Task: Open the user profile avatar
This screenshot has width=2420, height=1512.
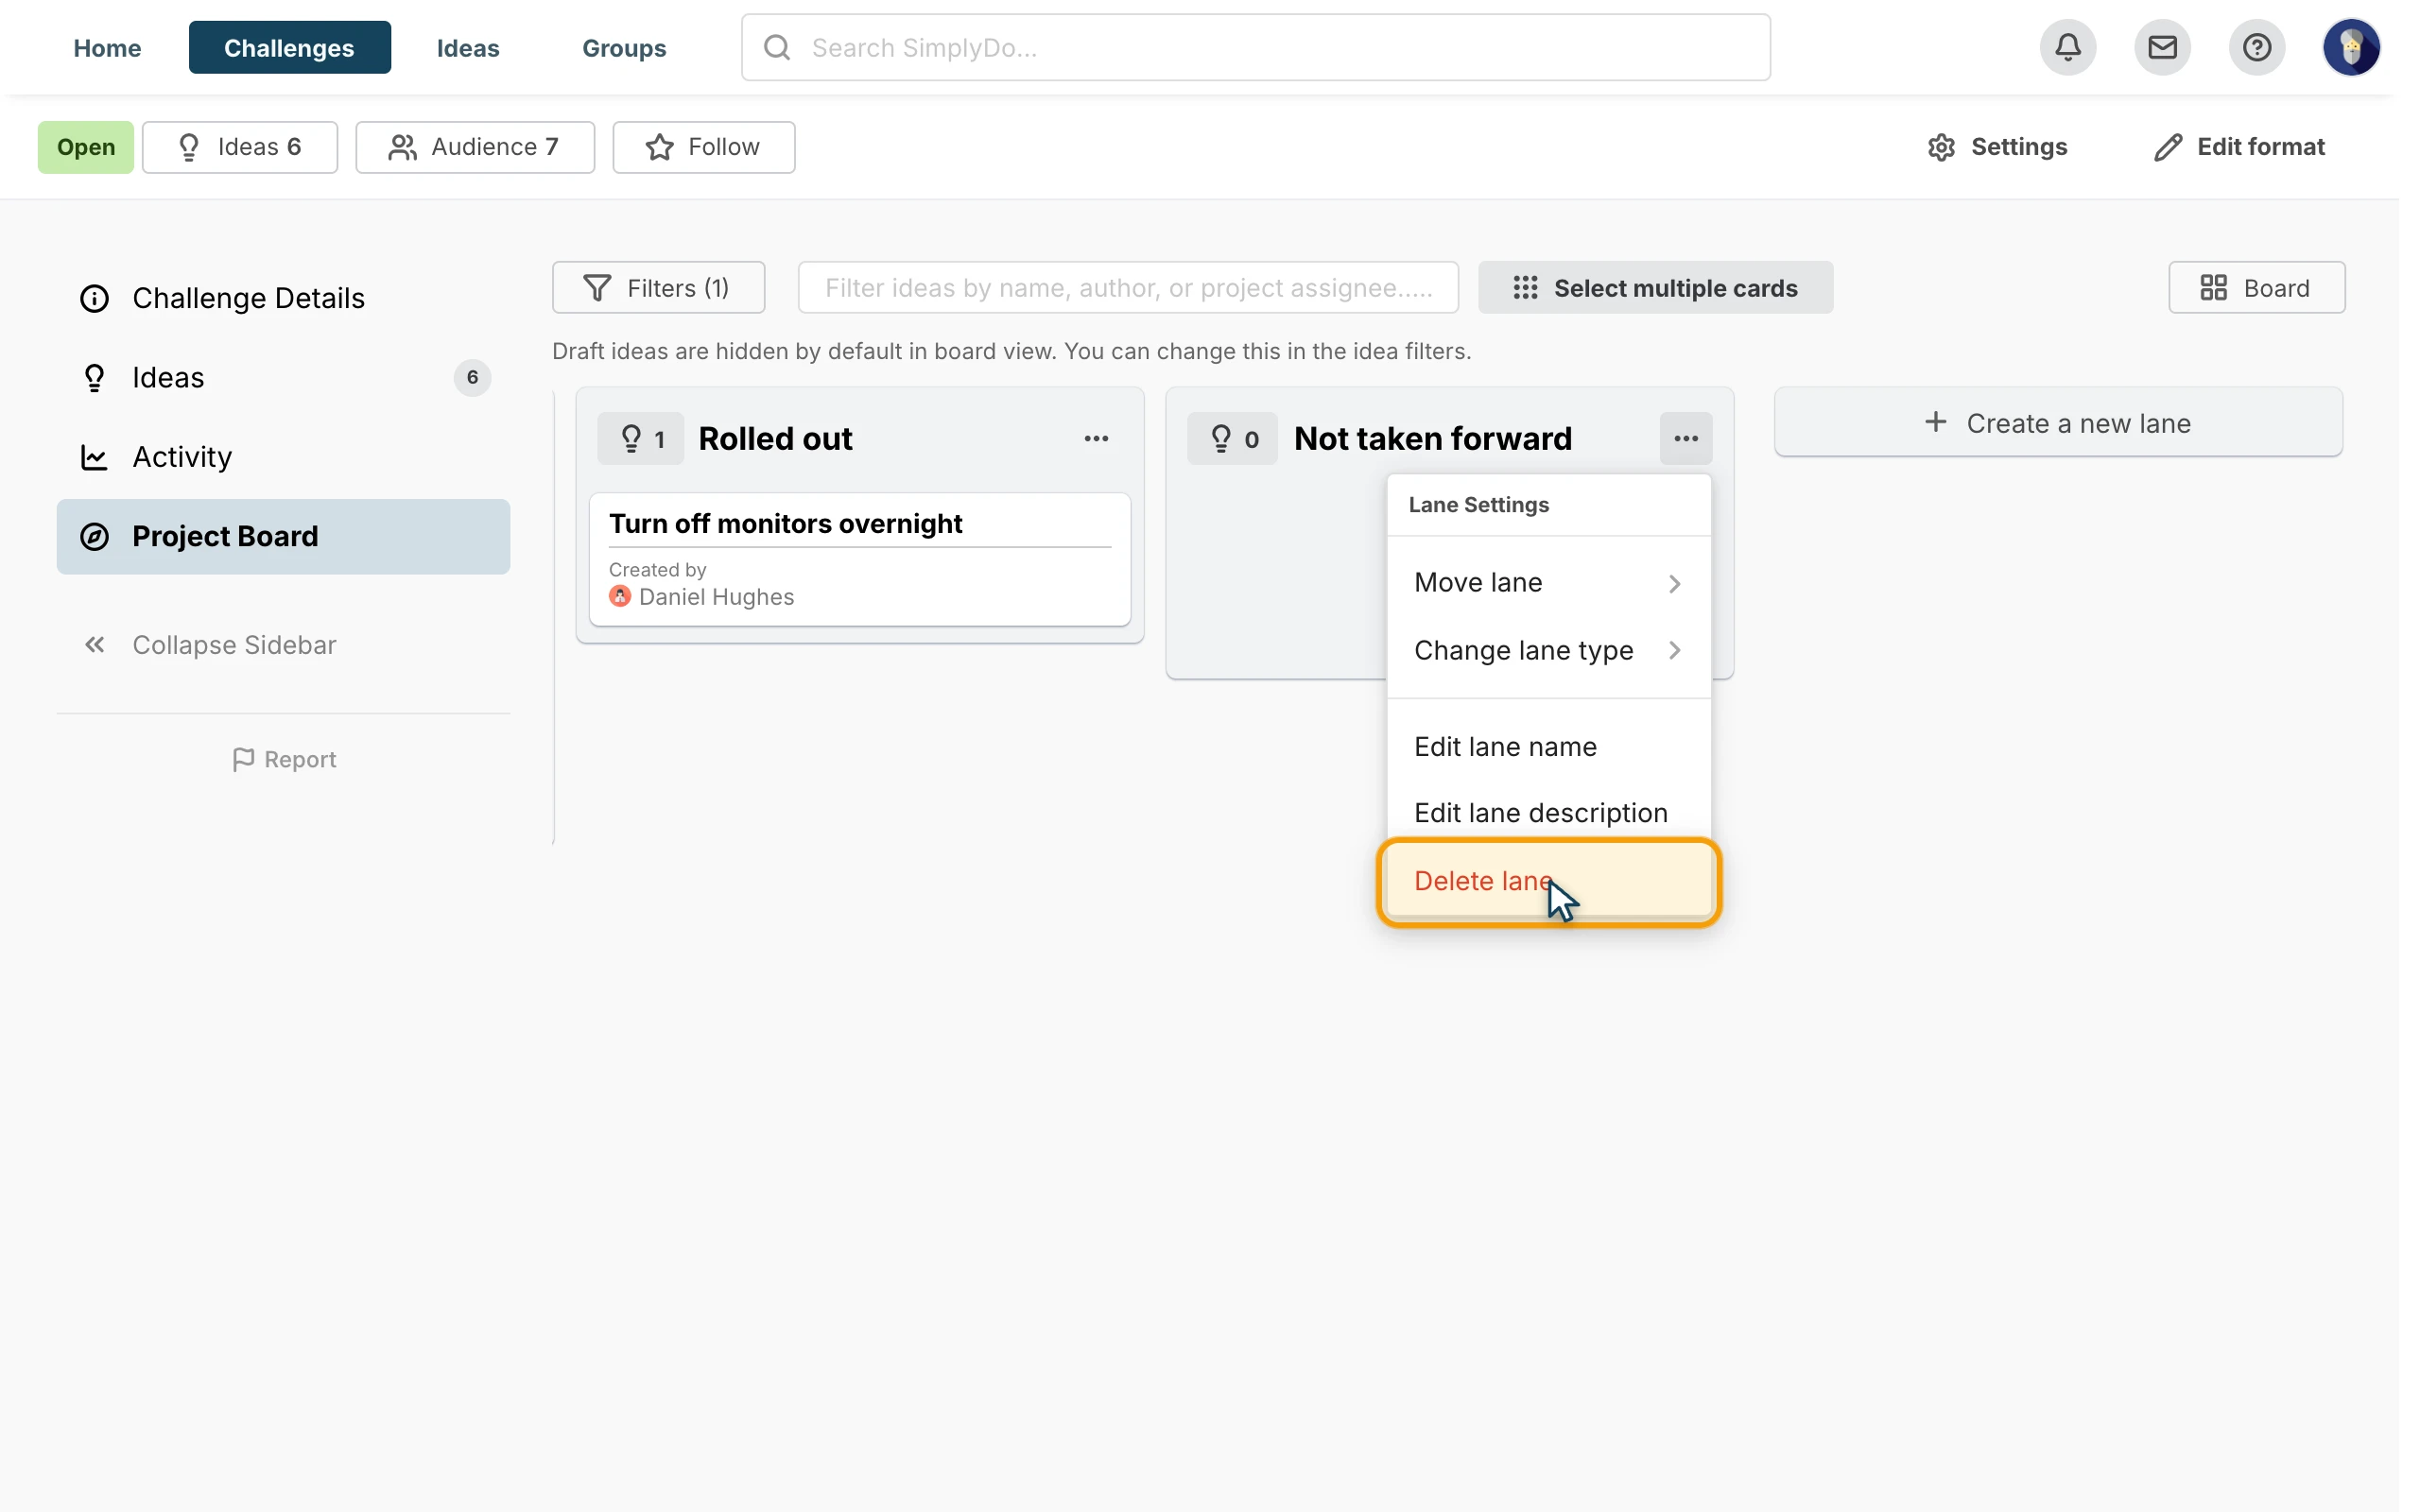Action: [x=2351, y=47]
